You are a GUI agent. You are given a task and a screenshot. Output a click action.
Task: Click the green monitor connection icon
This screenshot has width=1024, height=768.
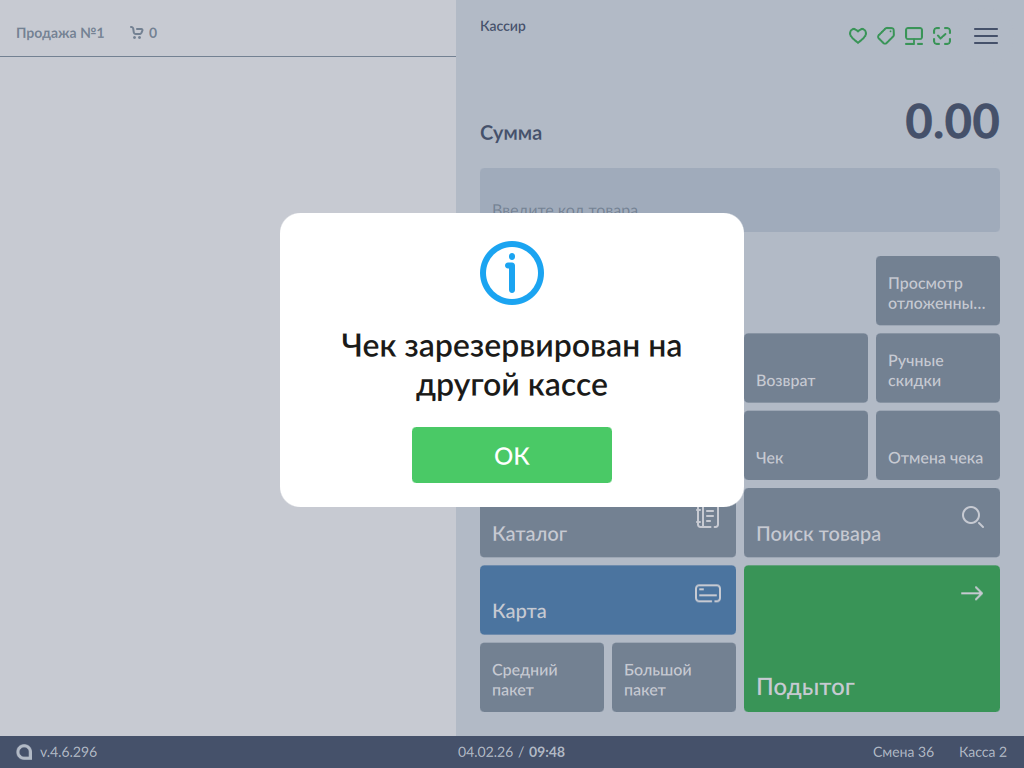913,36
